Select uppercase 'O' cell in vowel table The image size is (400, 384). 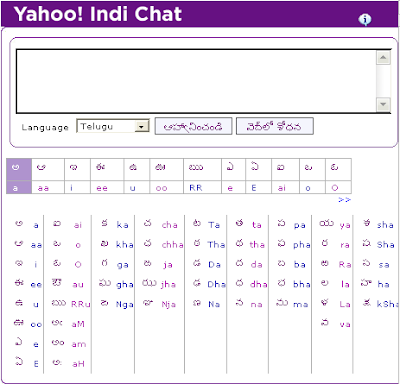pyautogui.click(x=338, y=188)
